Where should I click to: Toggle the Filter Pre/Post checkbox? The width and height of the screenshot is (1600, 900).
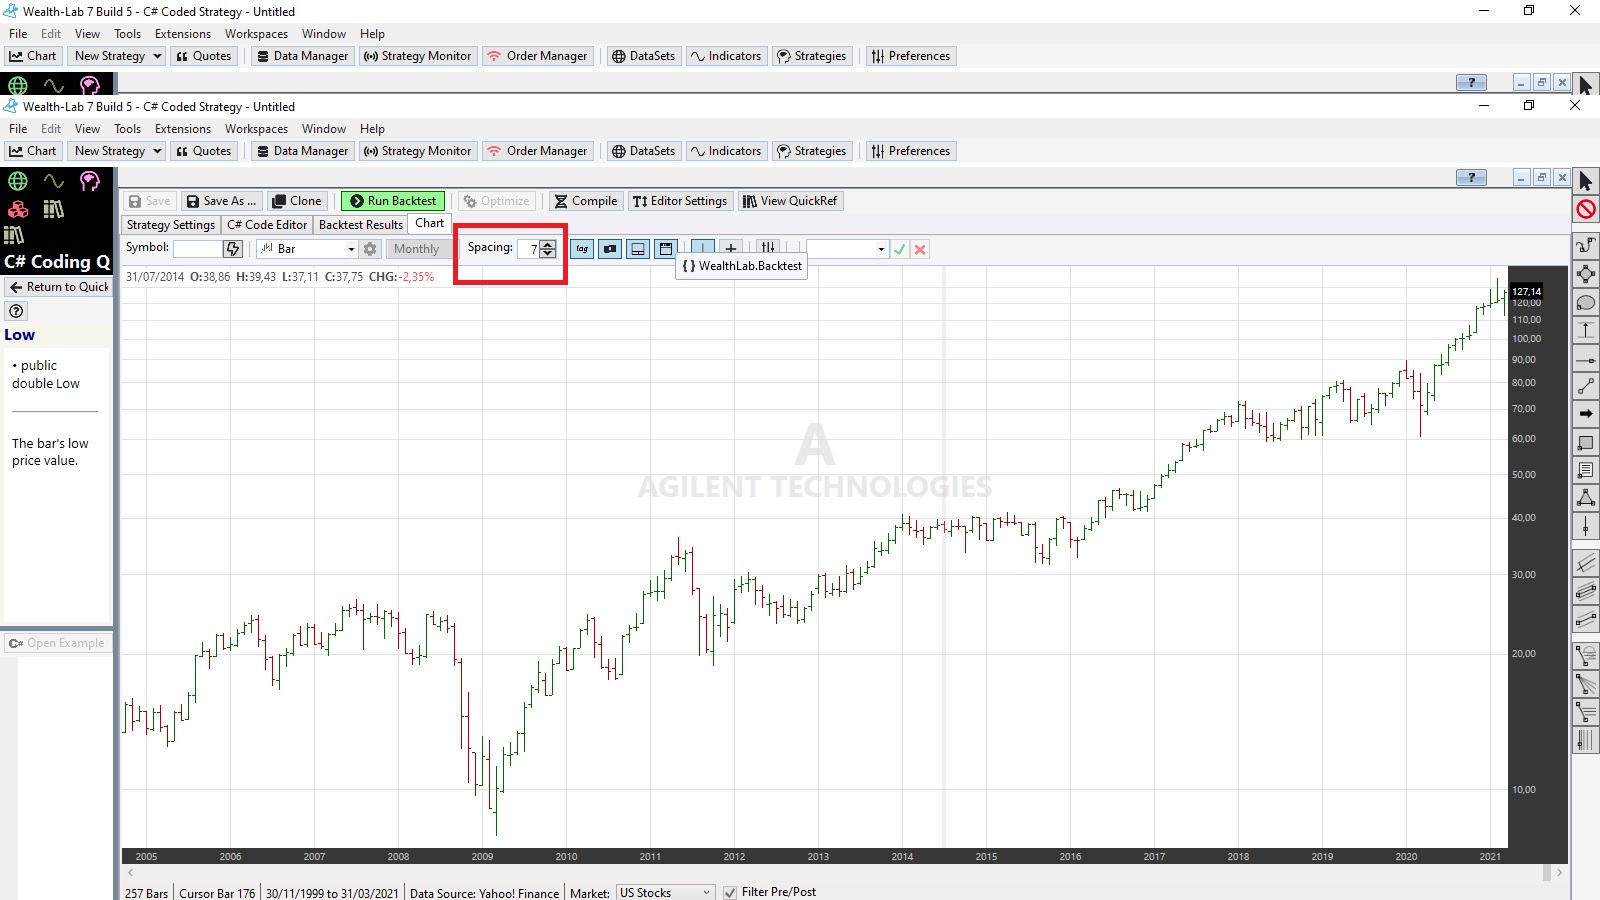click(730, 892)
